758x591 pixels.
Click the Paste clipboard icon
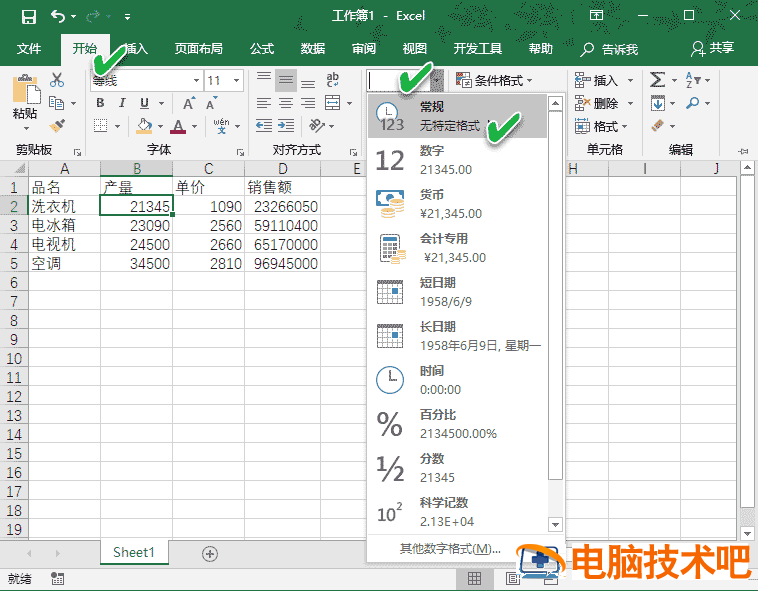coord(26,89)
